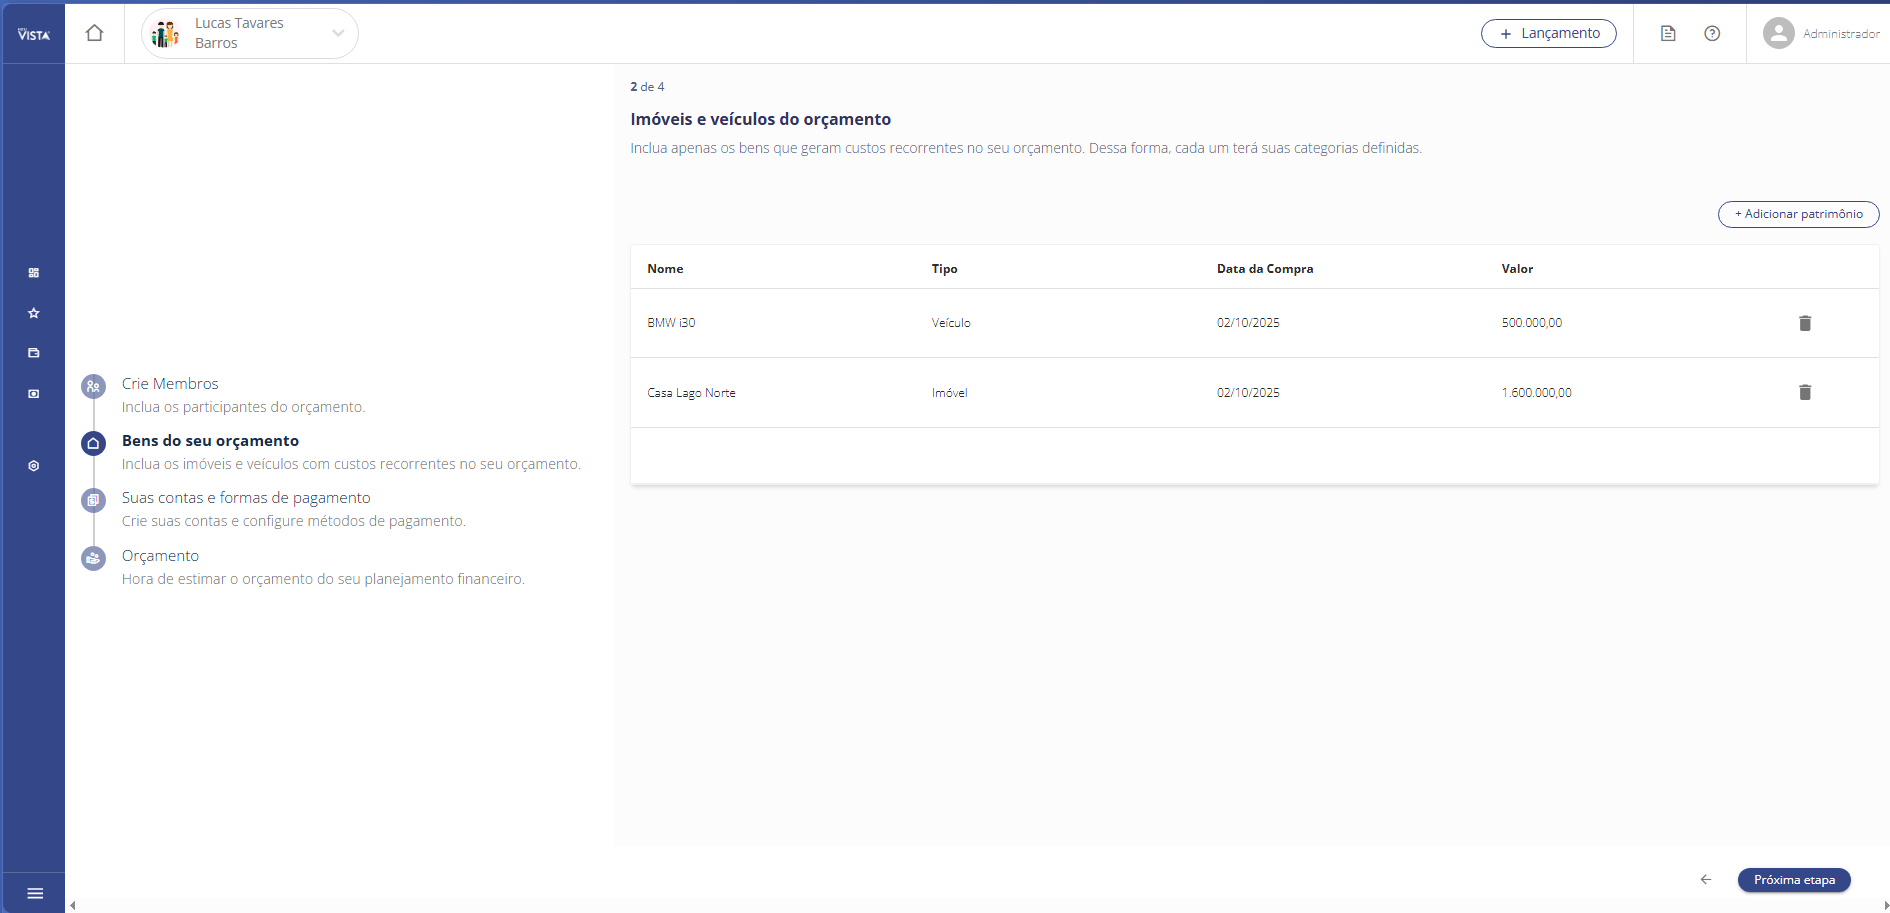This screenshot has width=1890, height=913.
Task: Click the cash/money icon in sidebar
Action: (x=34, y=394)
